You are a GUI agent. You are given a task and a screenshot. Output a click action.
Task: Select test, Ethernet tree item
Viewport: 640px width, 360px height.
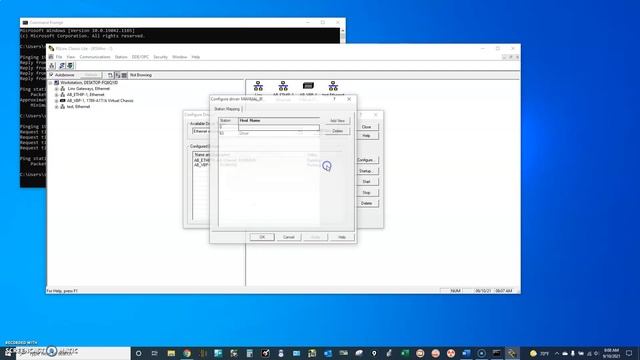click(78, 107)
